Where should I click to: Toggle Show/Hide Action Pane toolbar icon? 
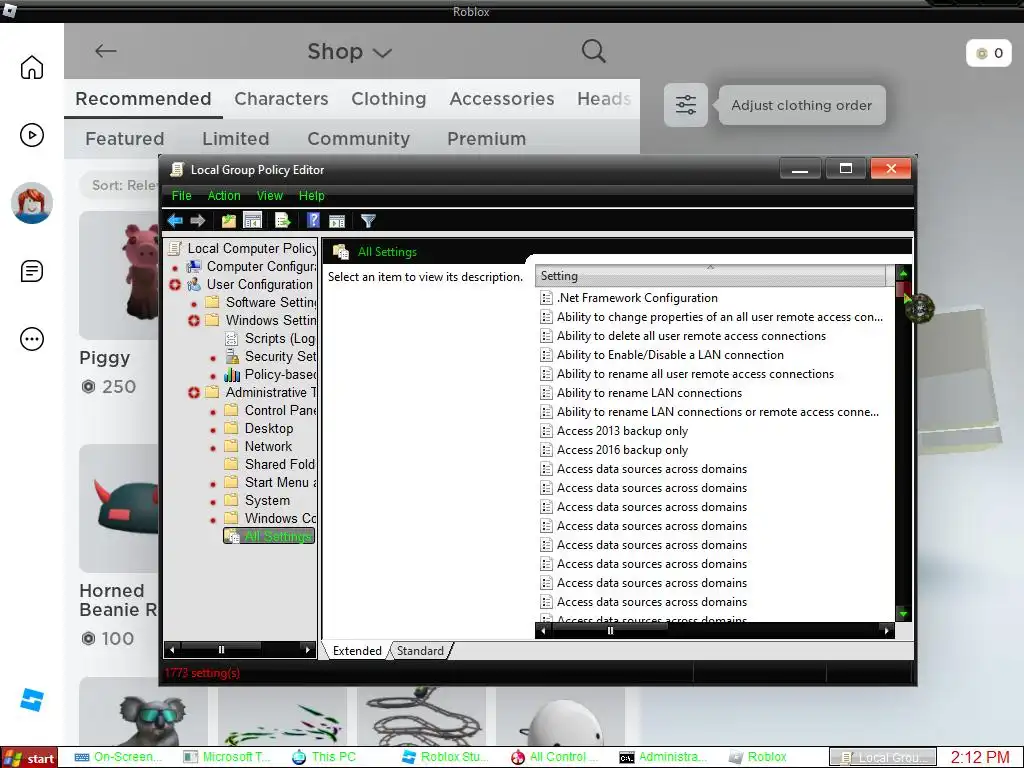pyautogui.click(x=337, y=221)
